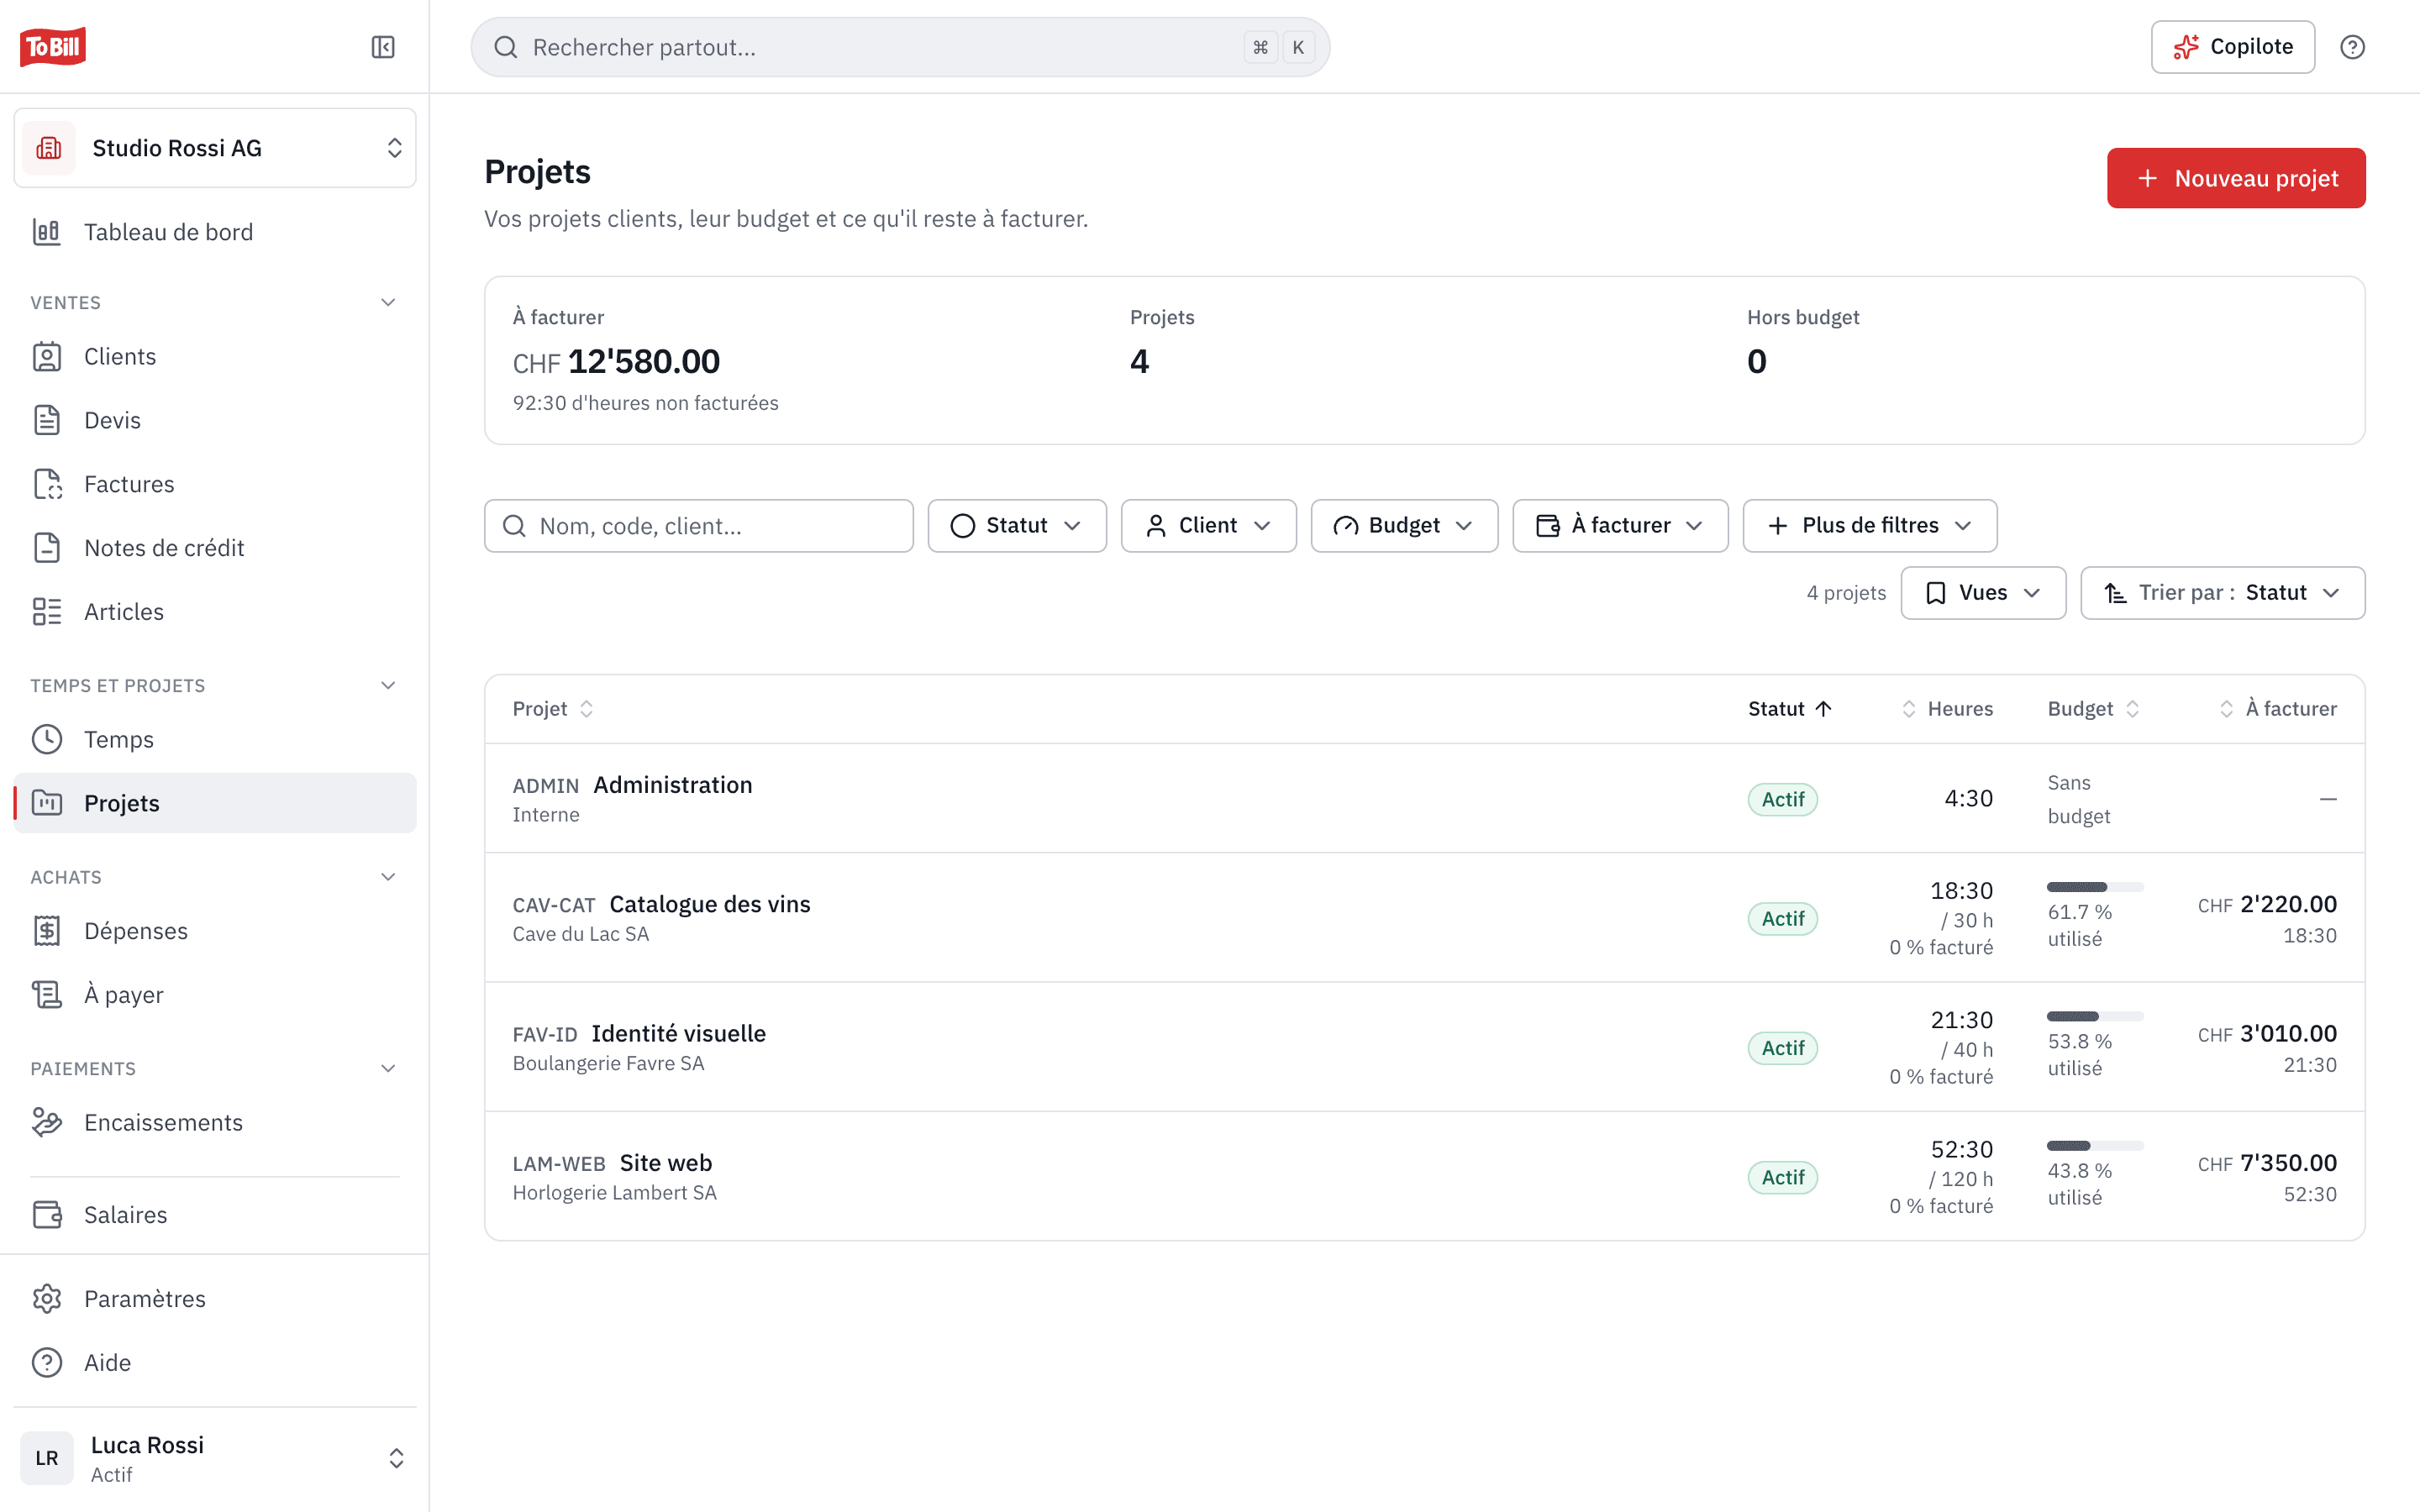Open Trier par Statut sort dropdown
The height and width of the screenshot is (1512, 2420).
point(2222,593)
